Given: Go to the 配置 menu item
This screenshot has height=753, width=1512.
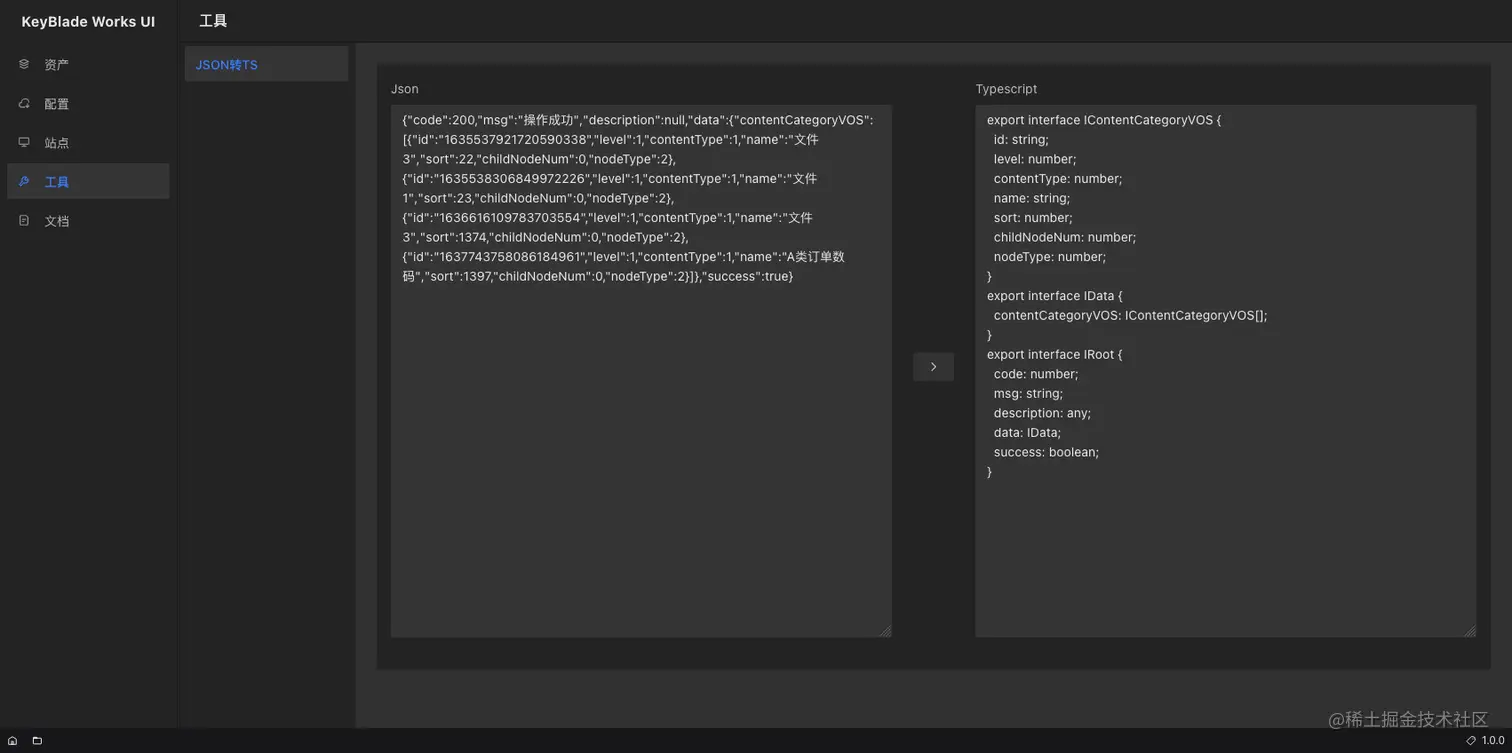Looking at the screenshot, I should (57, 104).
